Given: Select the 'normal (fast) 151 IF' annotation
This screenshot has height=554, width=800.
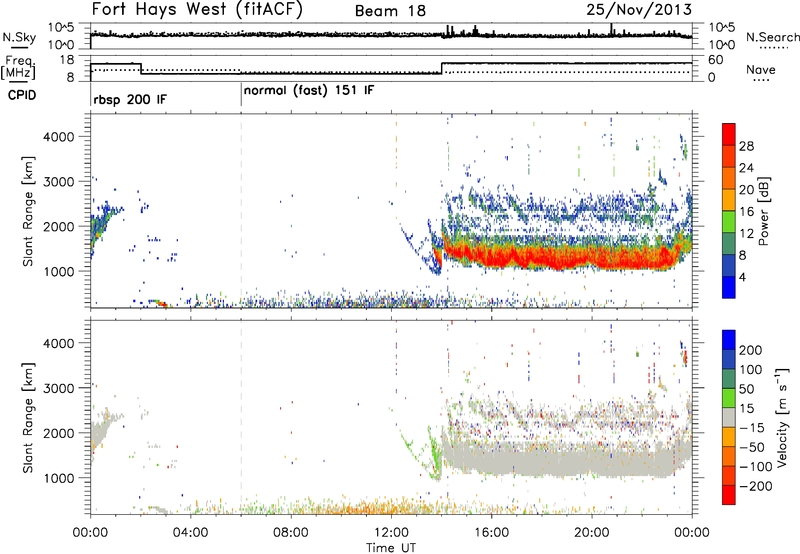Looking at the screenshot, I should click(309, 91).
